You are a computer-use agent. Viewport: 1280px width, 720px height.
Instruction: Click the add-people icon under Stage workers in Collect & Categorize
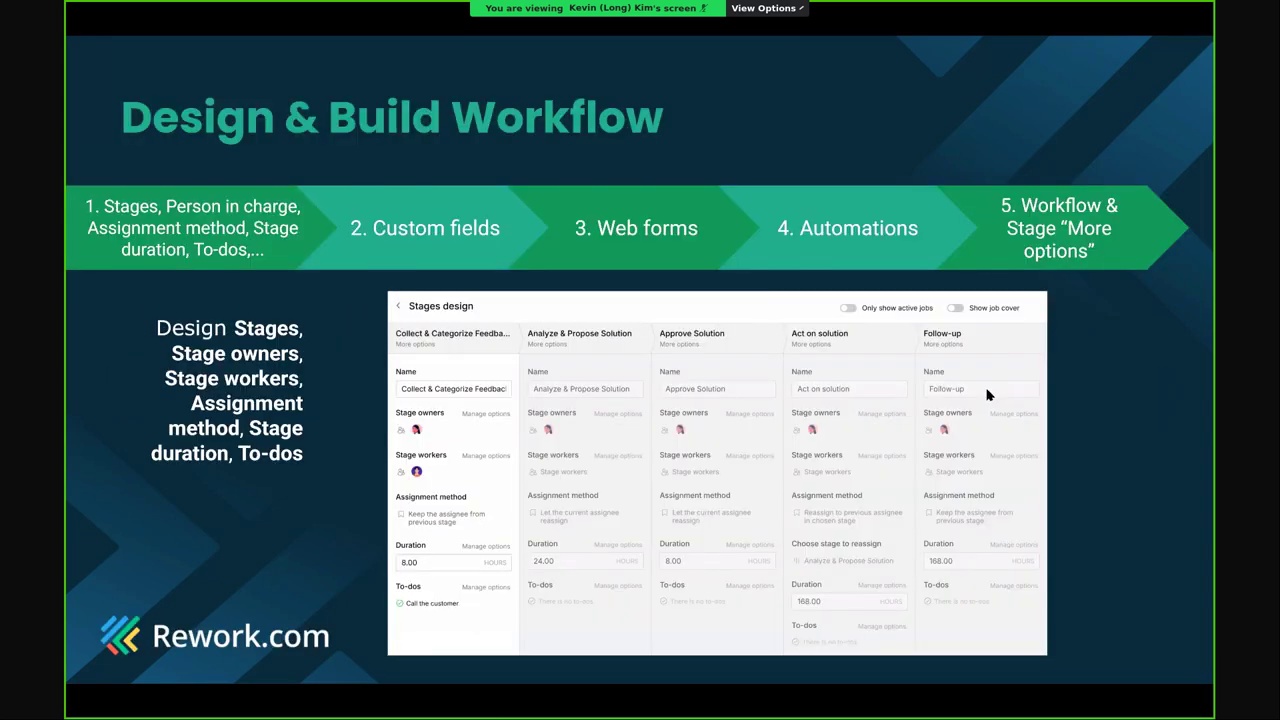click(x=401, y=472)
